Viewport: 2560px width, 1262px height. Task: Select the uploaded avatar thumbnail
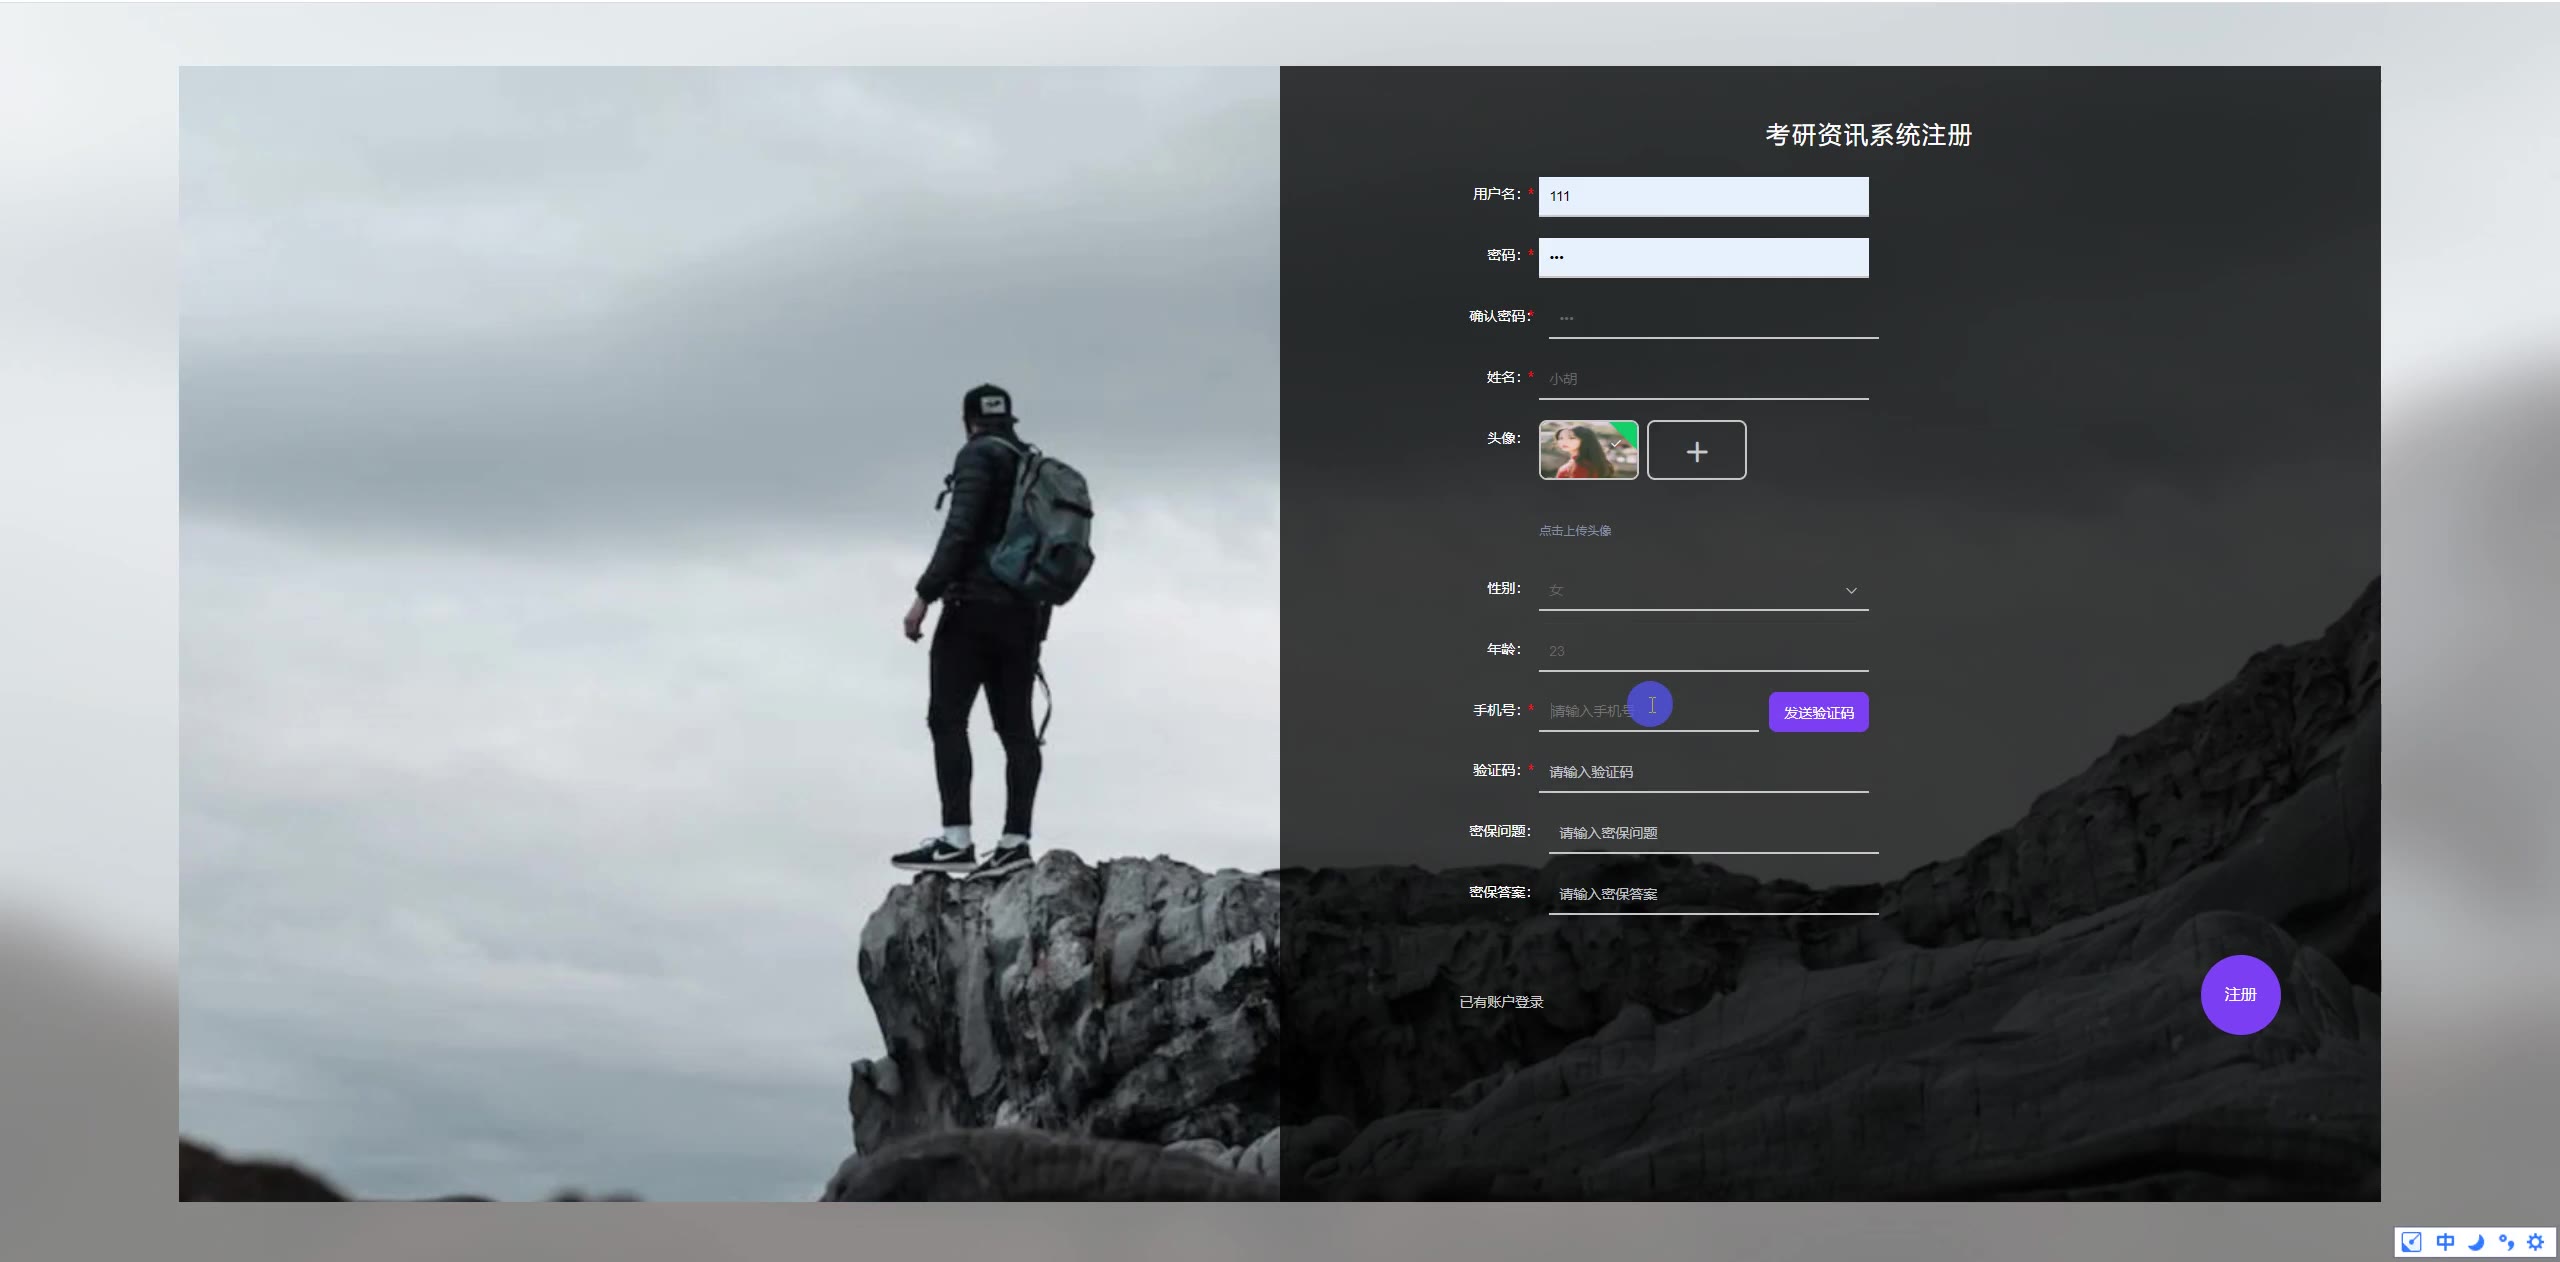click(x=1588, y=450)
